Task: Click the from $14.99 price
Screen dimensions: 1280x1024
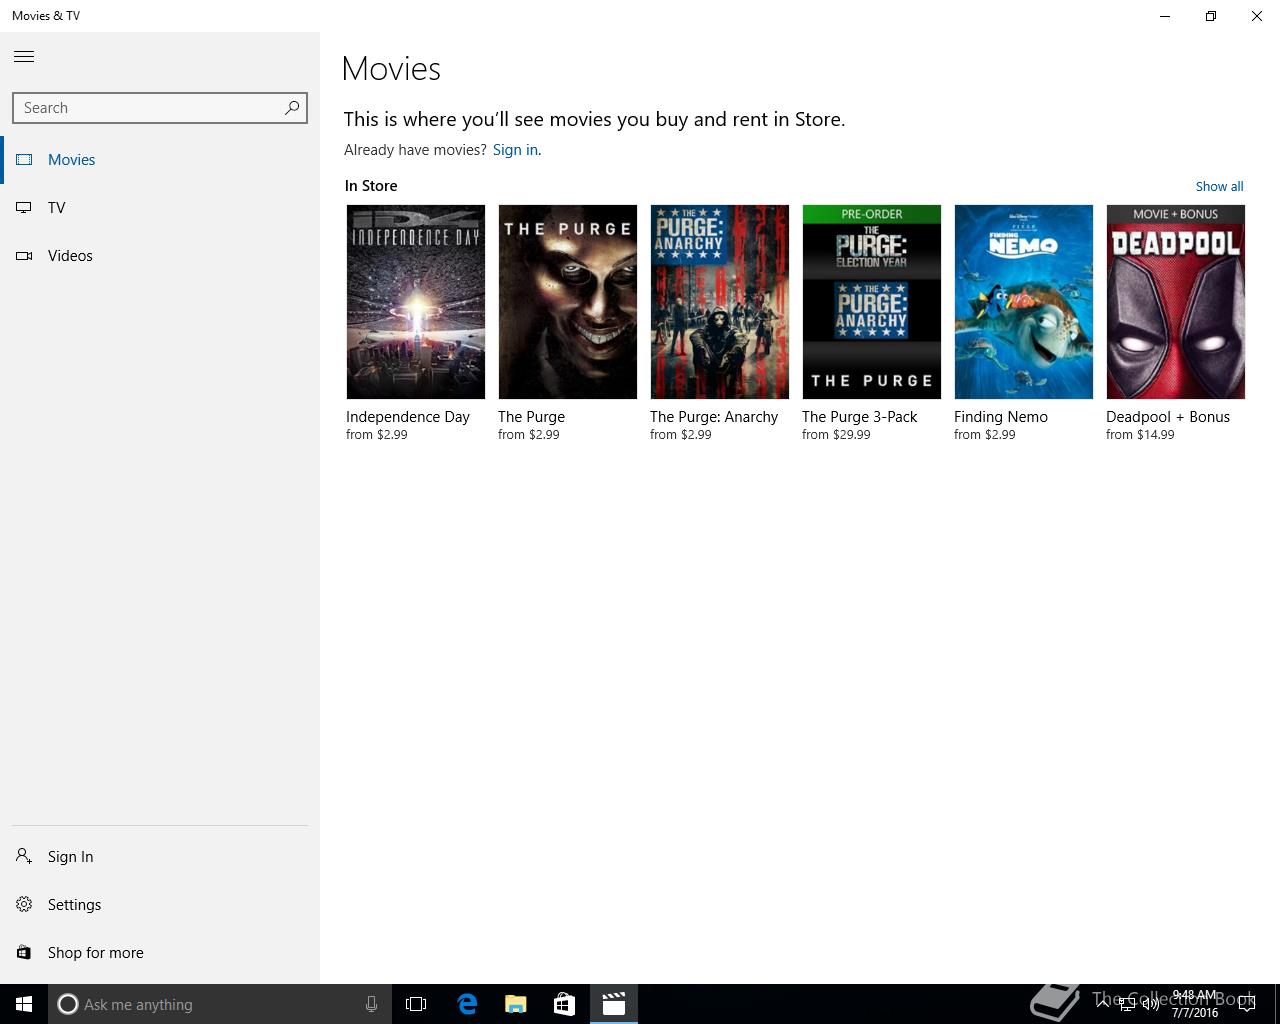Action: pyautogui.click(x=1140, y=435)
